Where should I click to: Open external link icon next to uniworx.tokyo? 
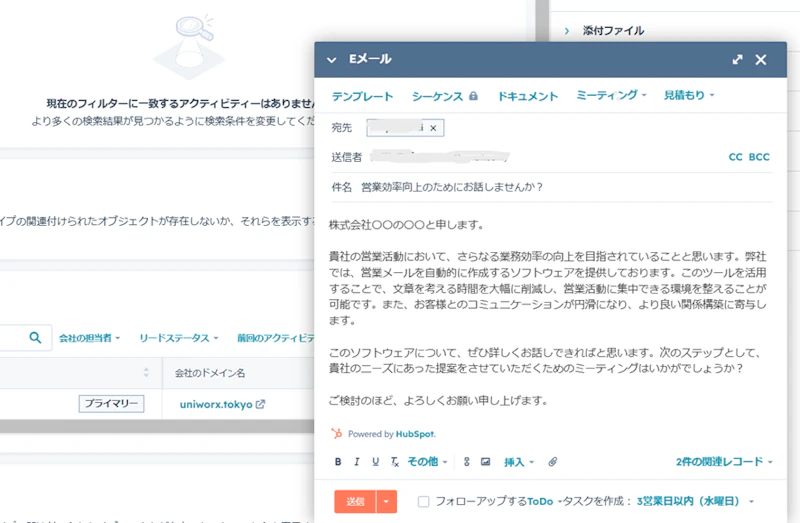pos(260,404)
